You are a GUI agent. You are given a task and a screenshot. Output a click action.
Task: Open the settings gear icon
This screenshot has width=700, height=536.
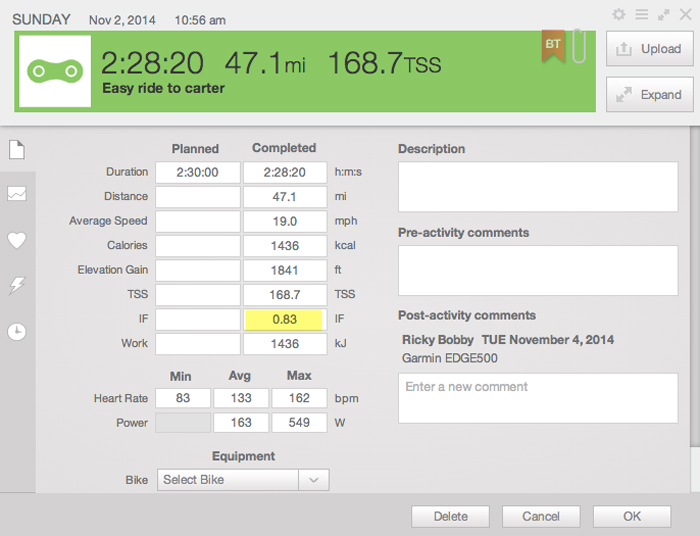619,14
